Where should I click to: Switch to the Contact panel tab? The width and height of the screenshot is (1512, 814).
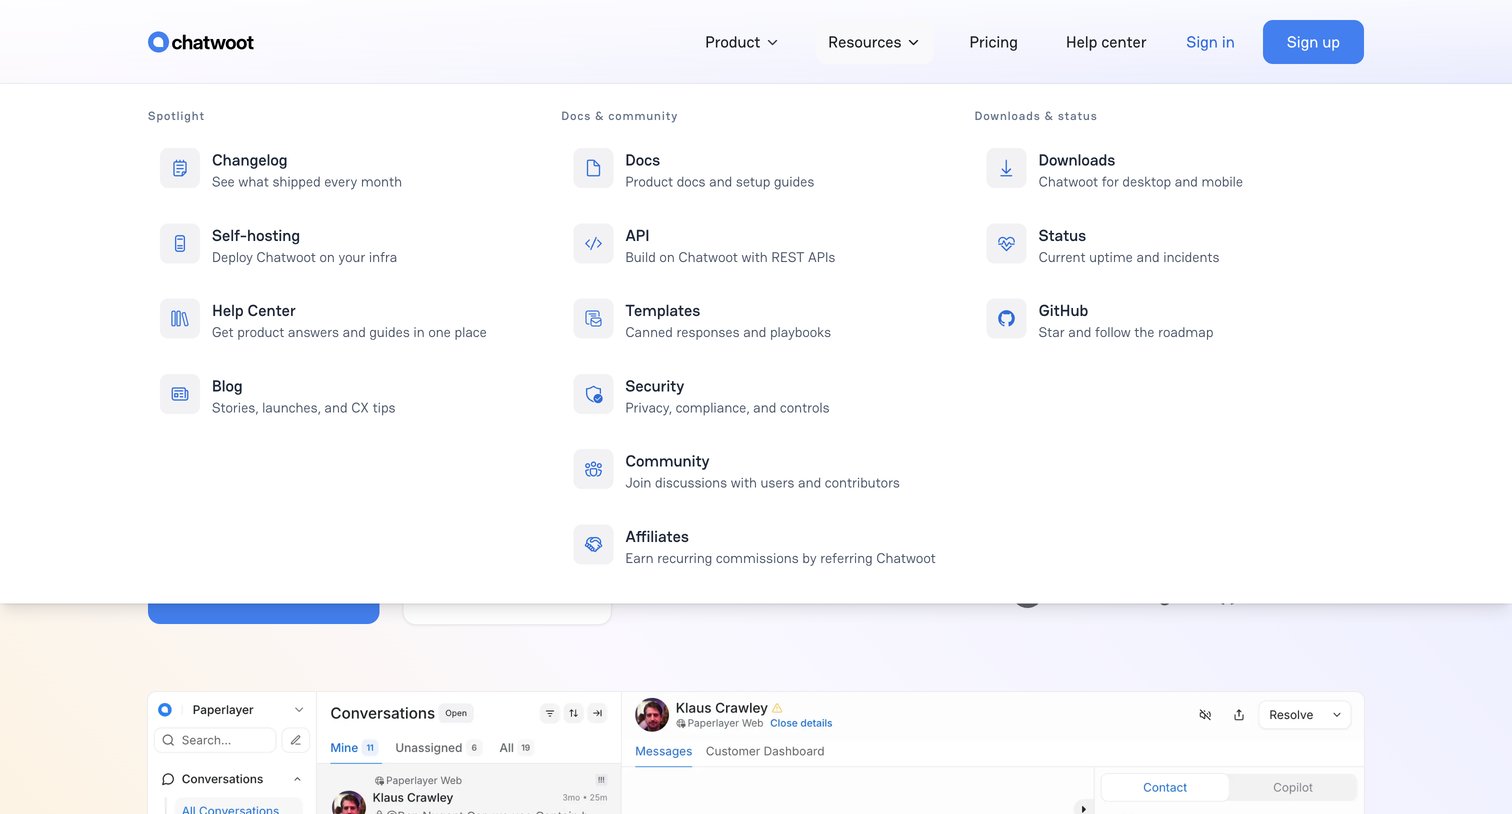1165,788
